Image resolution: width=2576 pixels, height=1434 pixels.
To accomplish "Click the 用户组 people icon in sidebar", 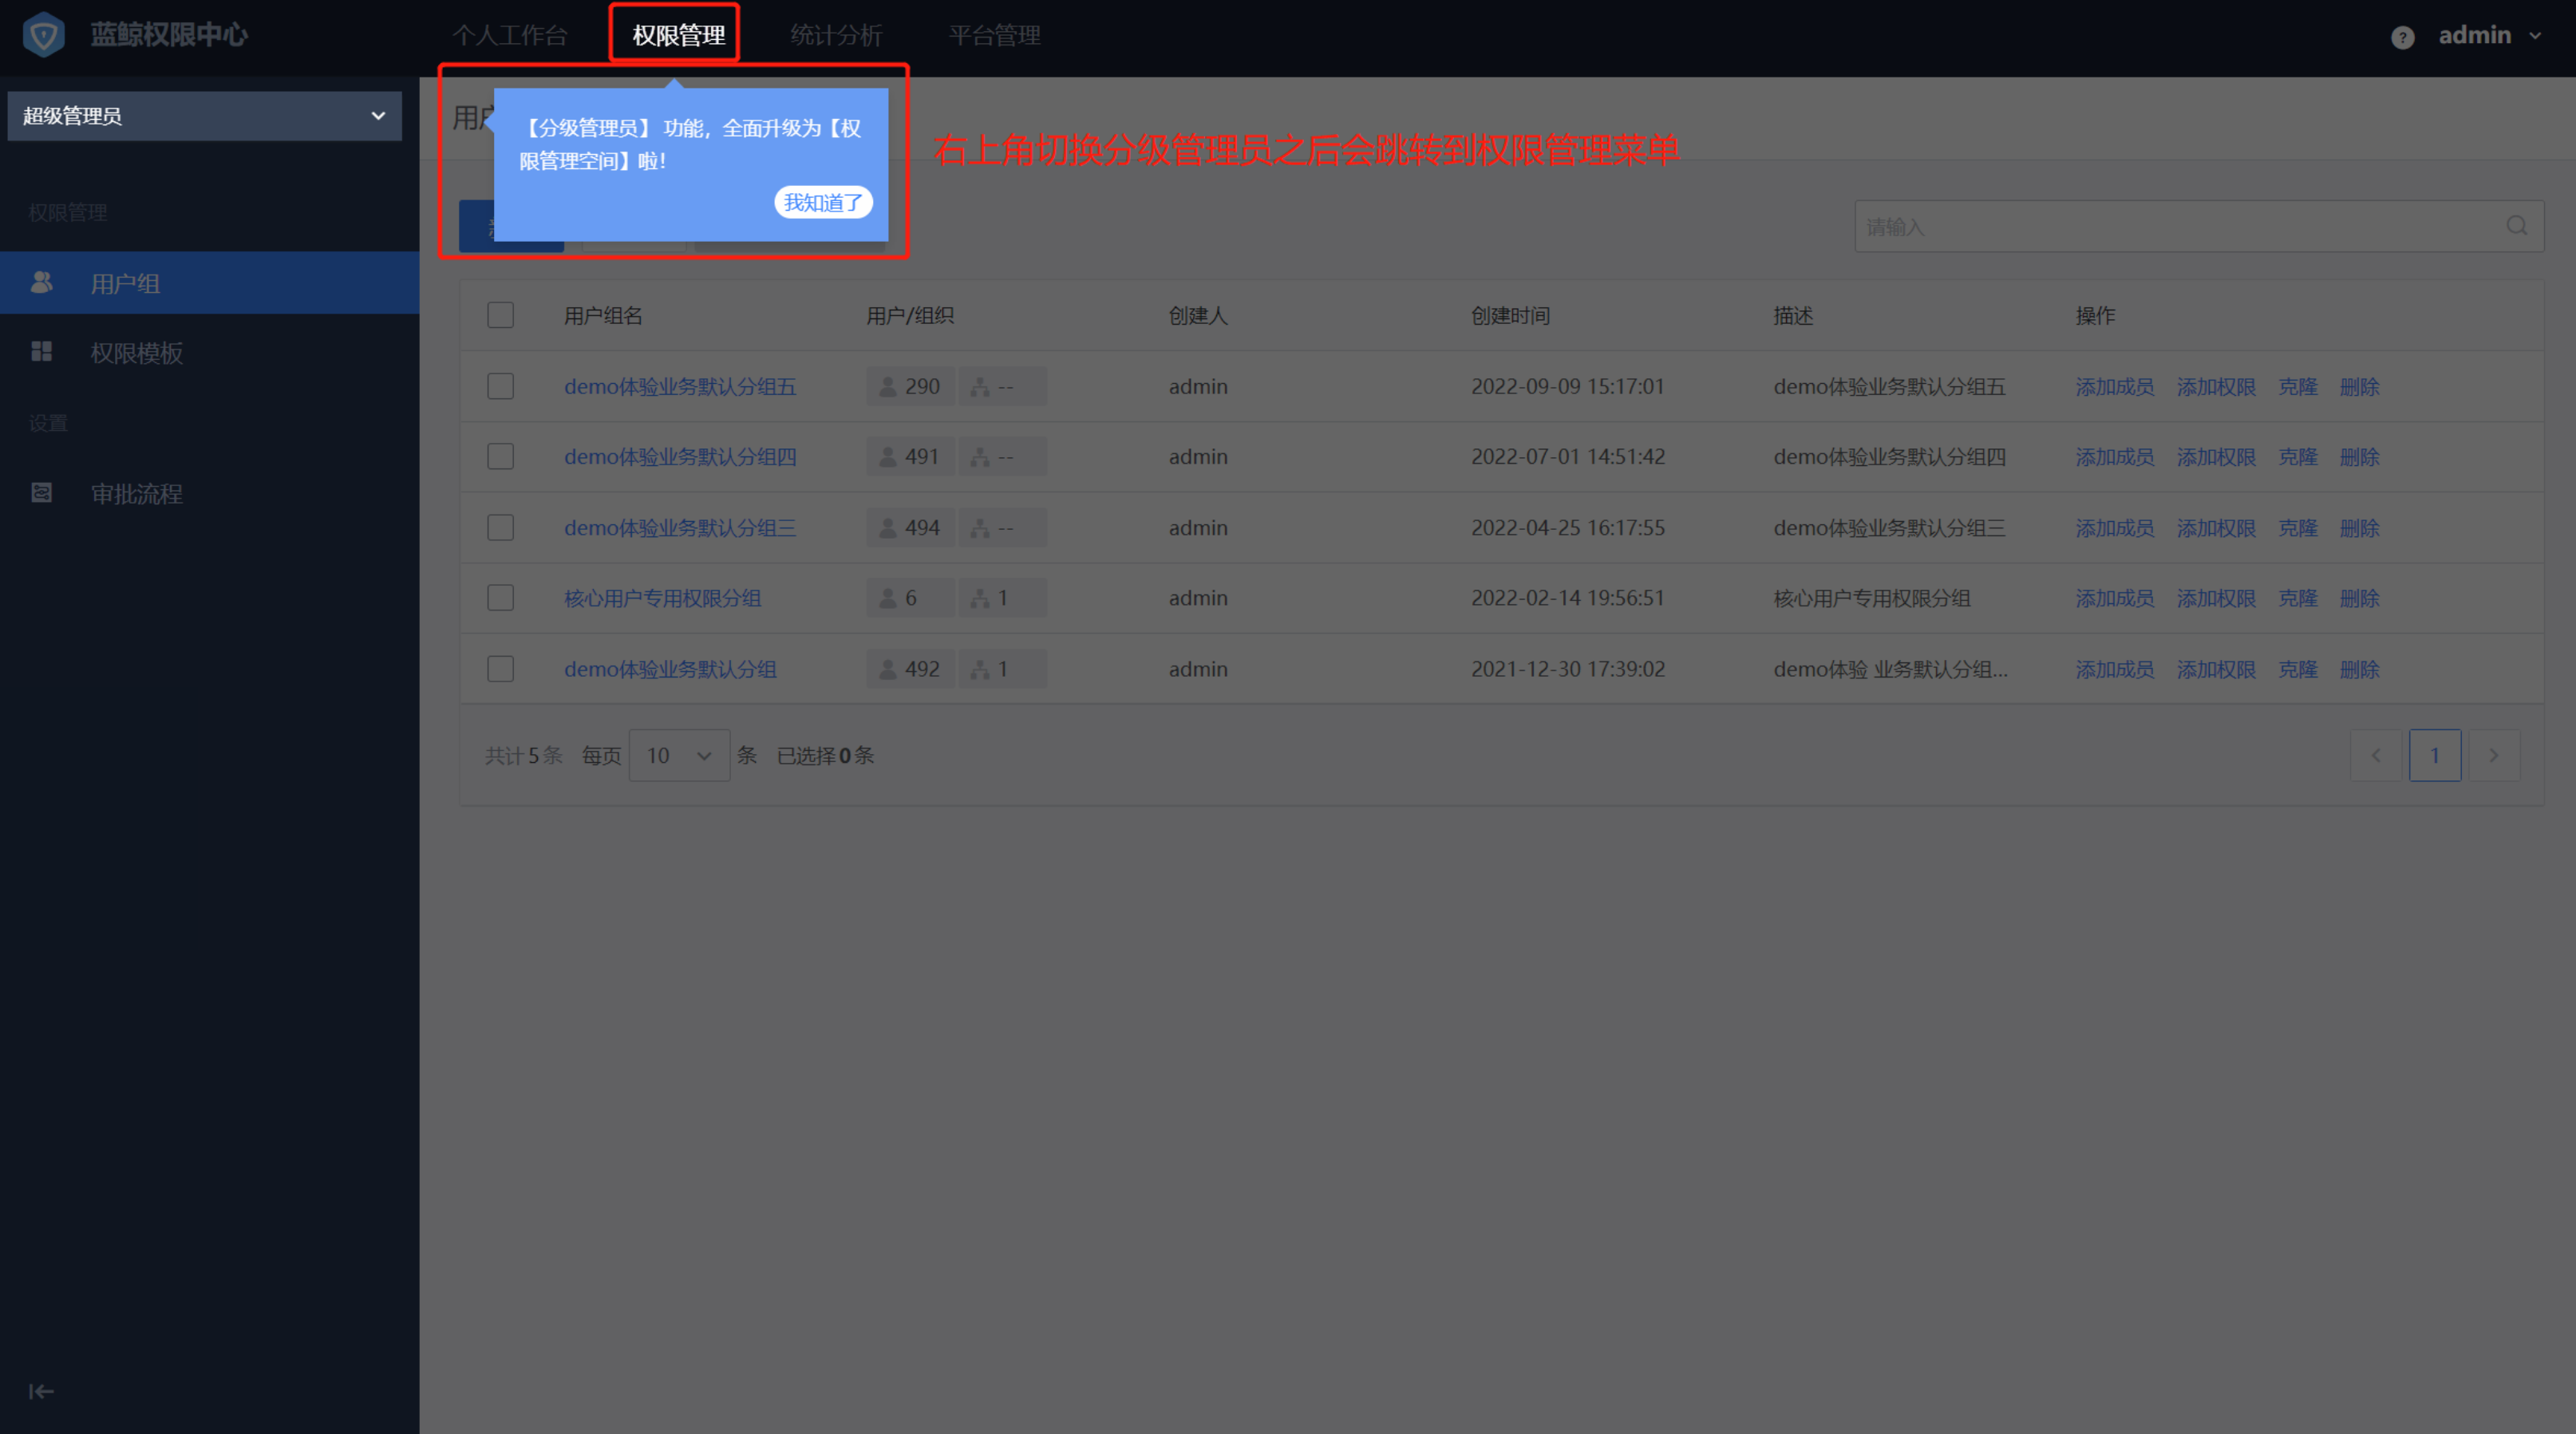I will click(42, 283).
